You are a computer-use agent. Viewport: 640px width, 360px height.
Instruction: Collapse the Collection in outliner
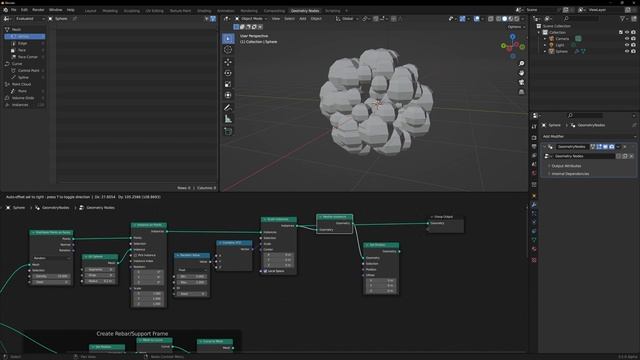pyautogui.click(x=539, y=32)
